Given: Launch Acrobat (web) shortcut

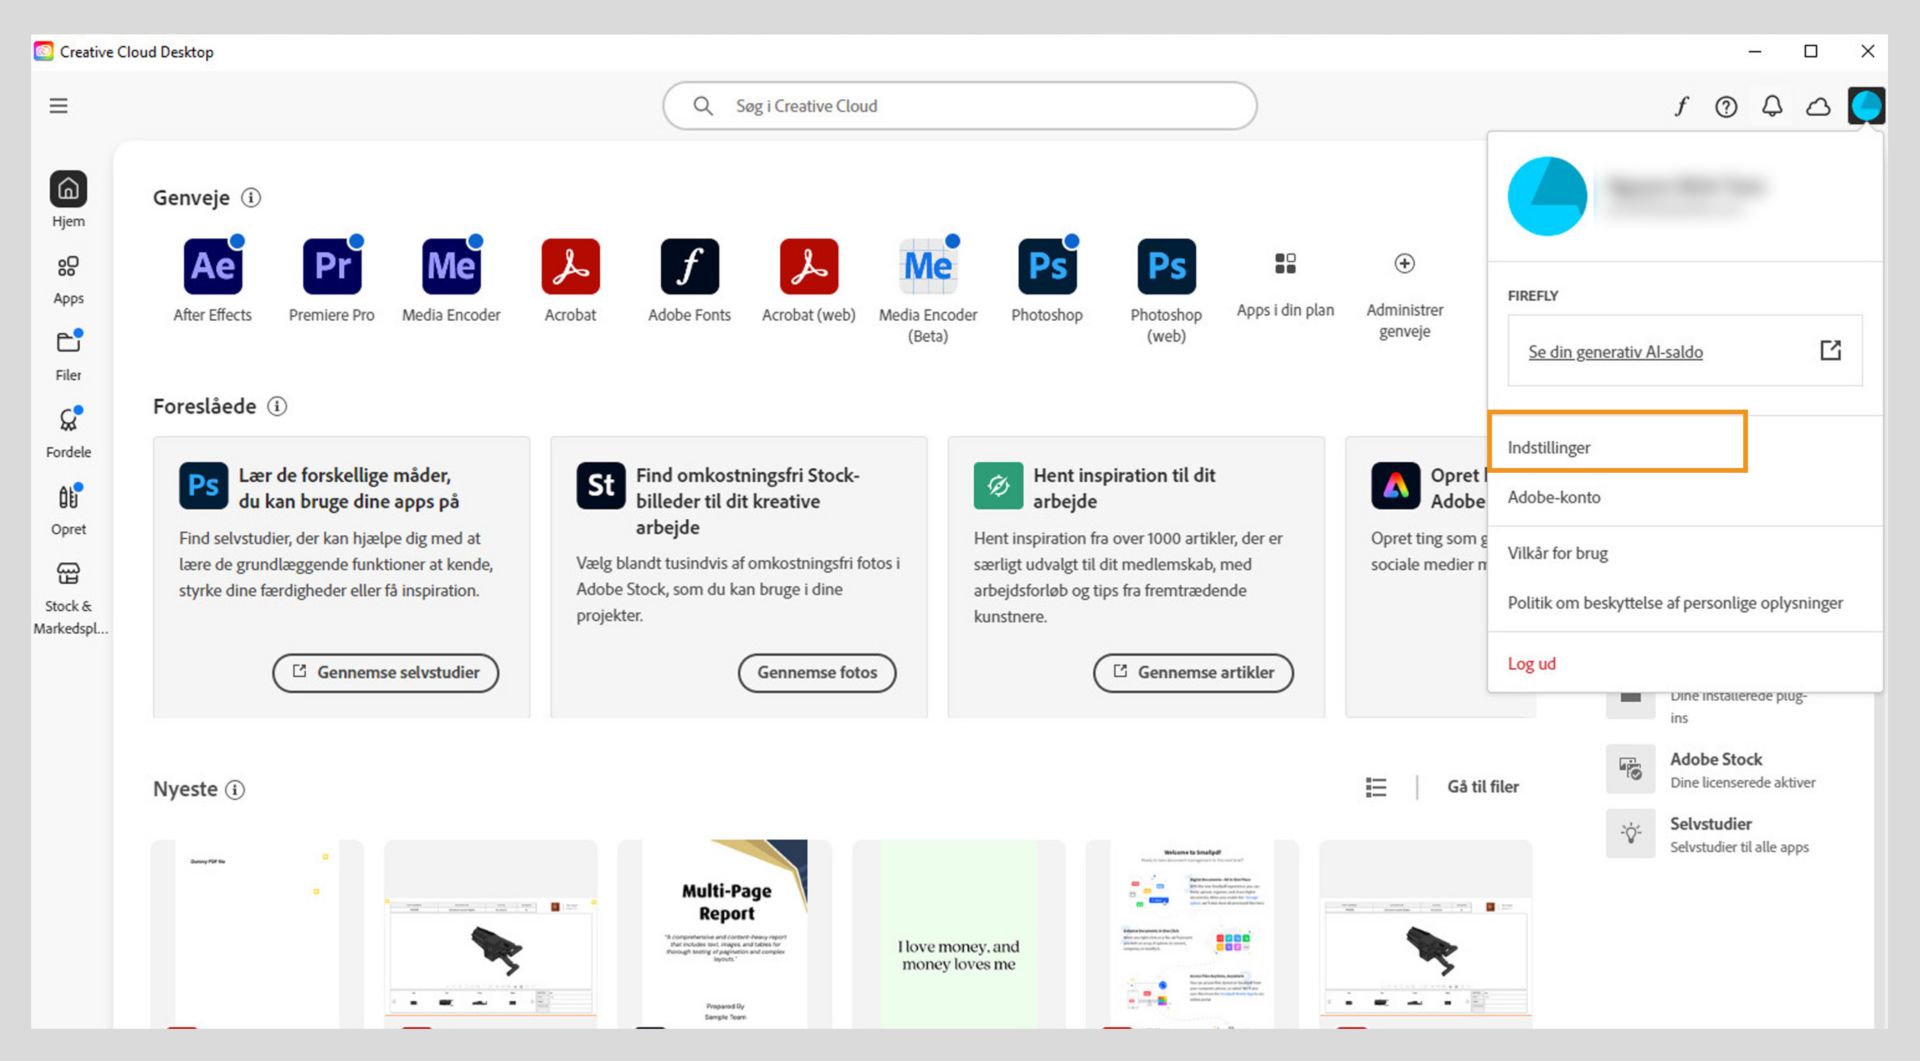Looking at the screenshot, I should (809, 267).
